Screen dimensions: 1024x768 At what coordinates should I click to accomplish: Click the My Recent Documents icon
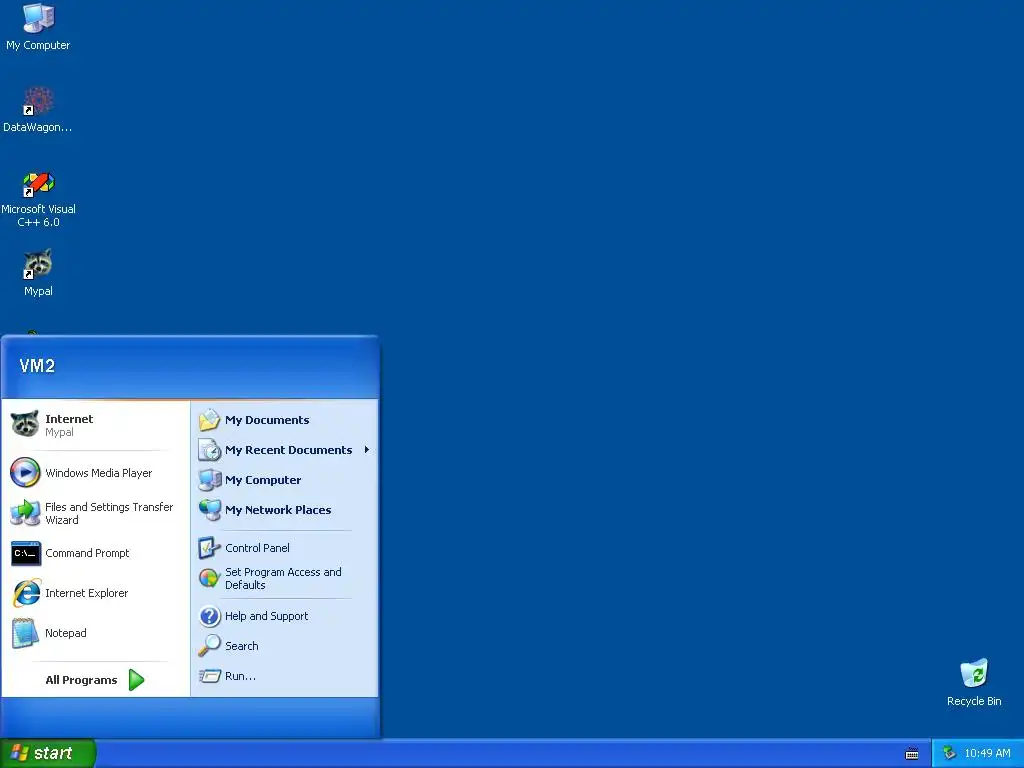(210, 450)
